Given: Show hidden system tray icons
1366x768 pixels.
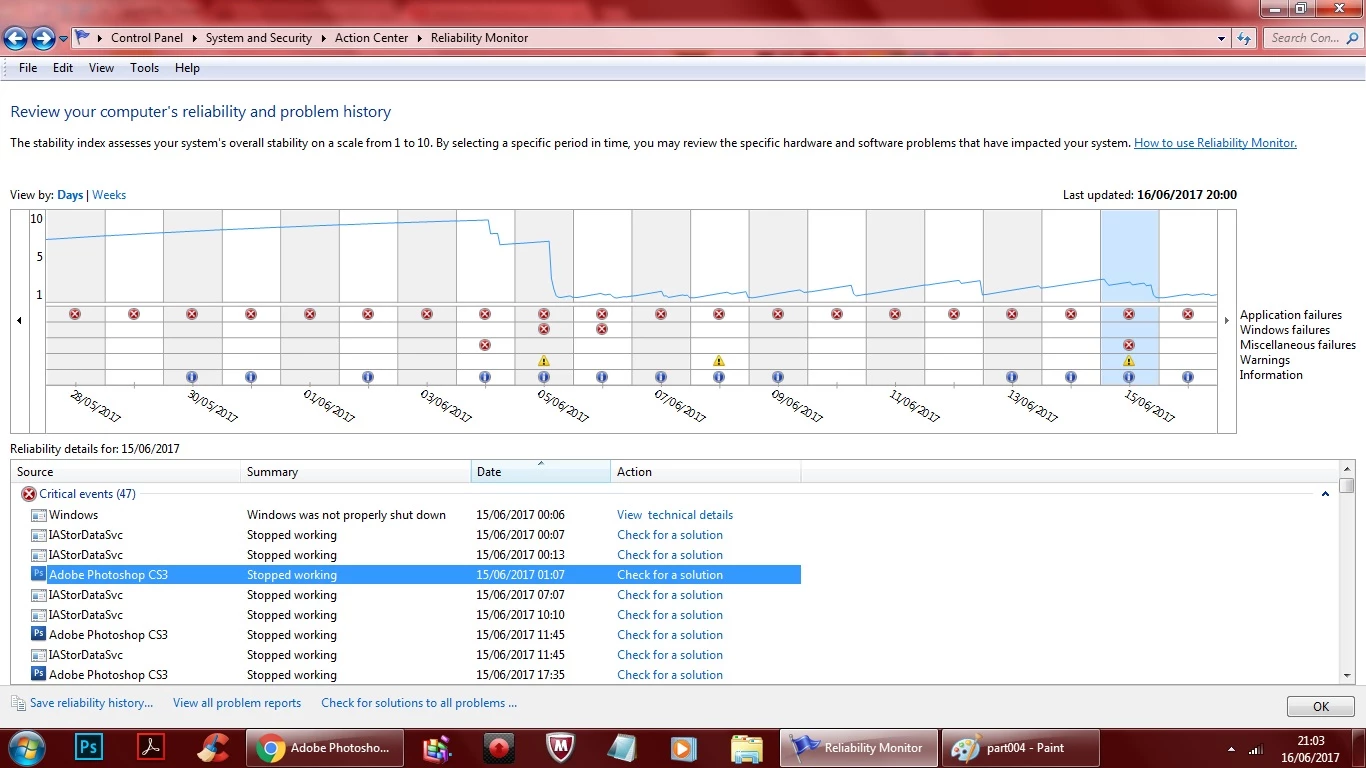Looking at the screenshot, I should (x=1231, y=748).
